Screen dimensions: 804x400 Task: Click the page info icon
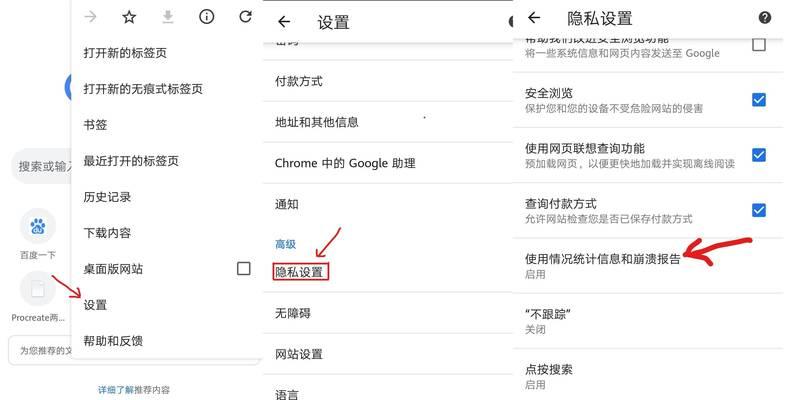click(x=206, y=17)
